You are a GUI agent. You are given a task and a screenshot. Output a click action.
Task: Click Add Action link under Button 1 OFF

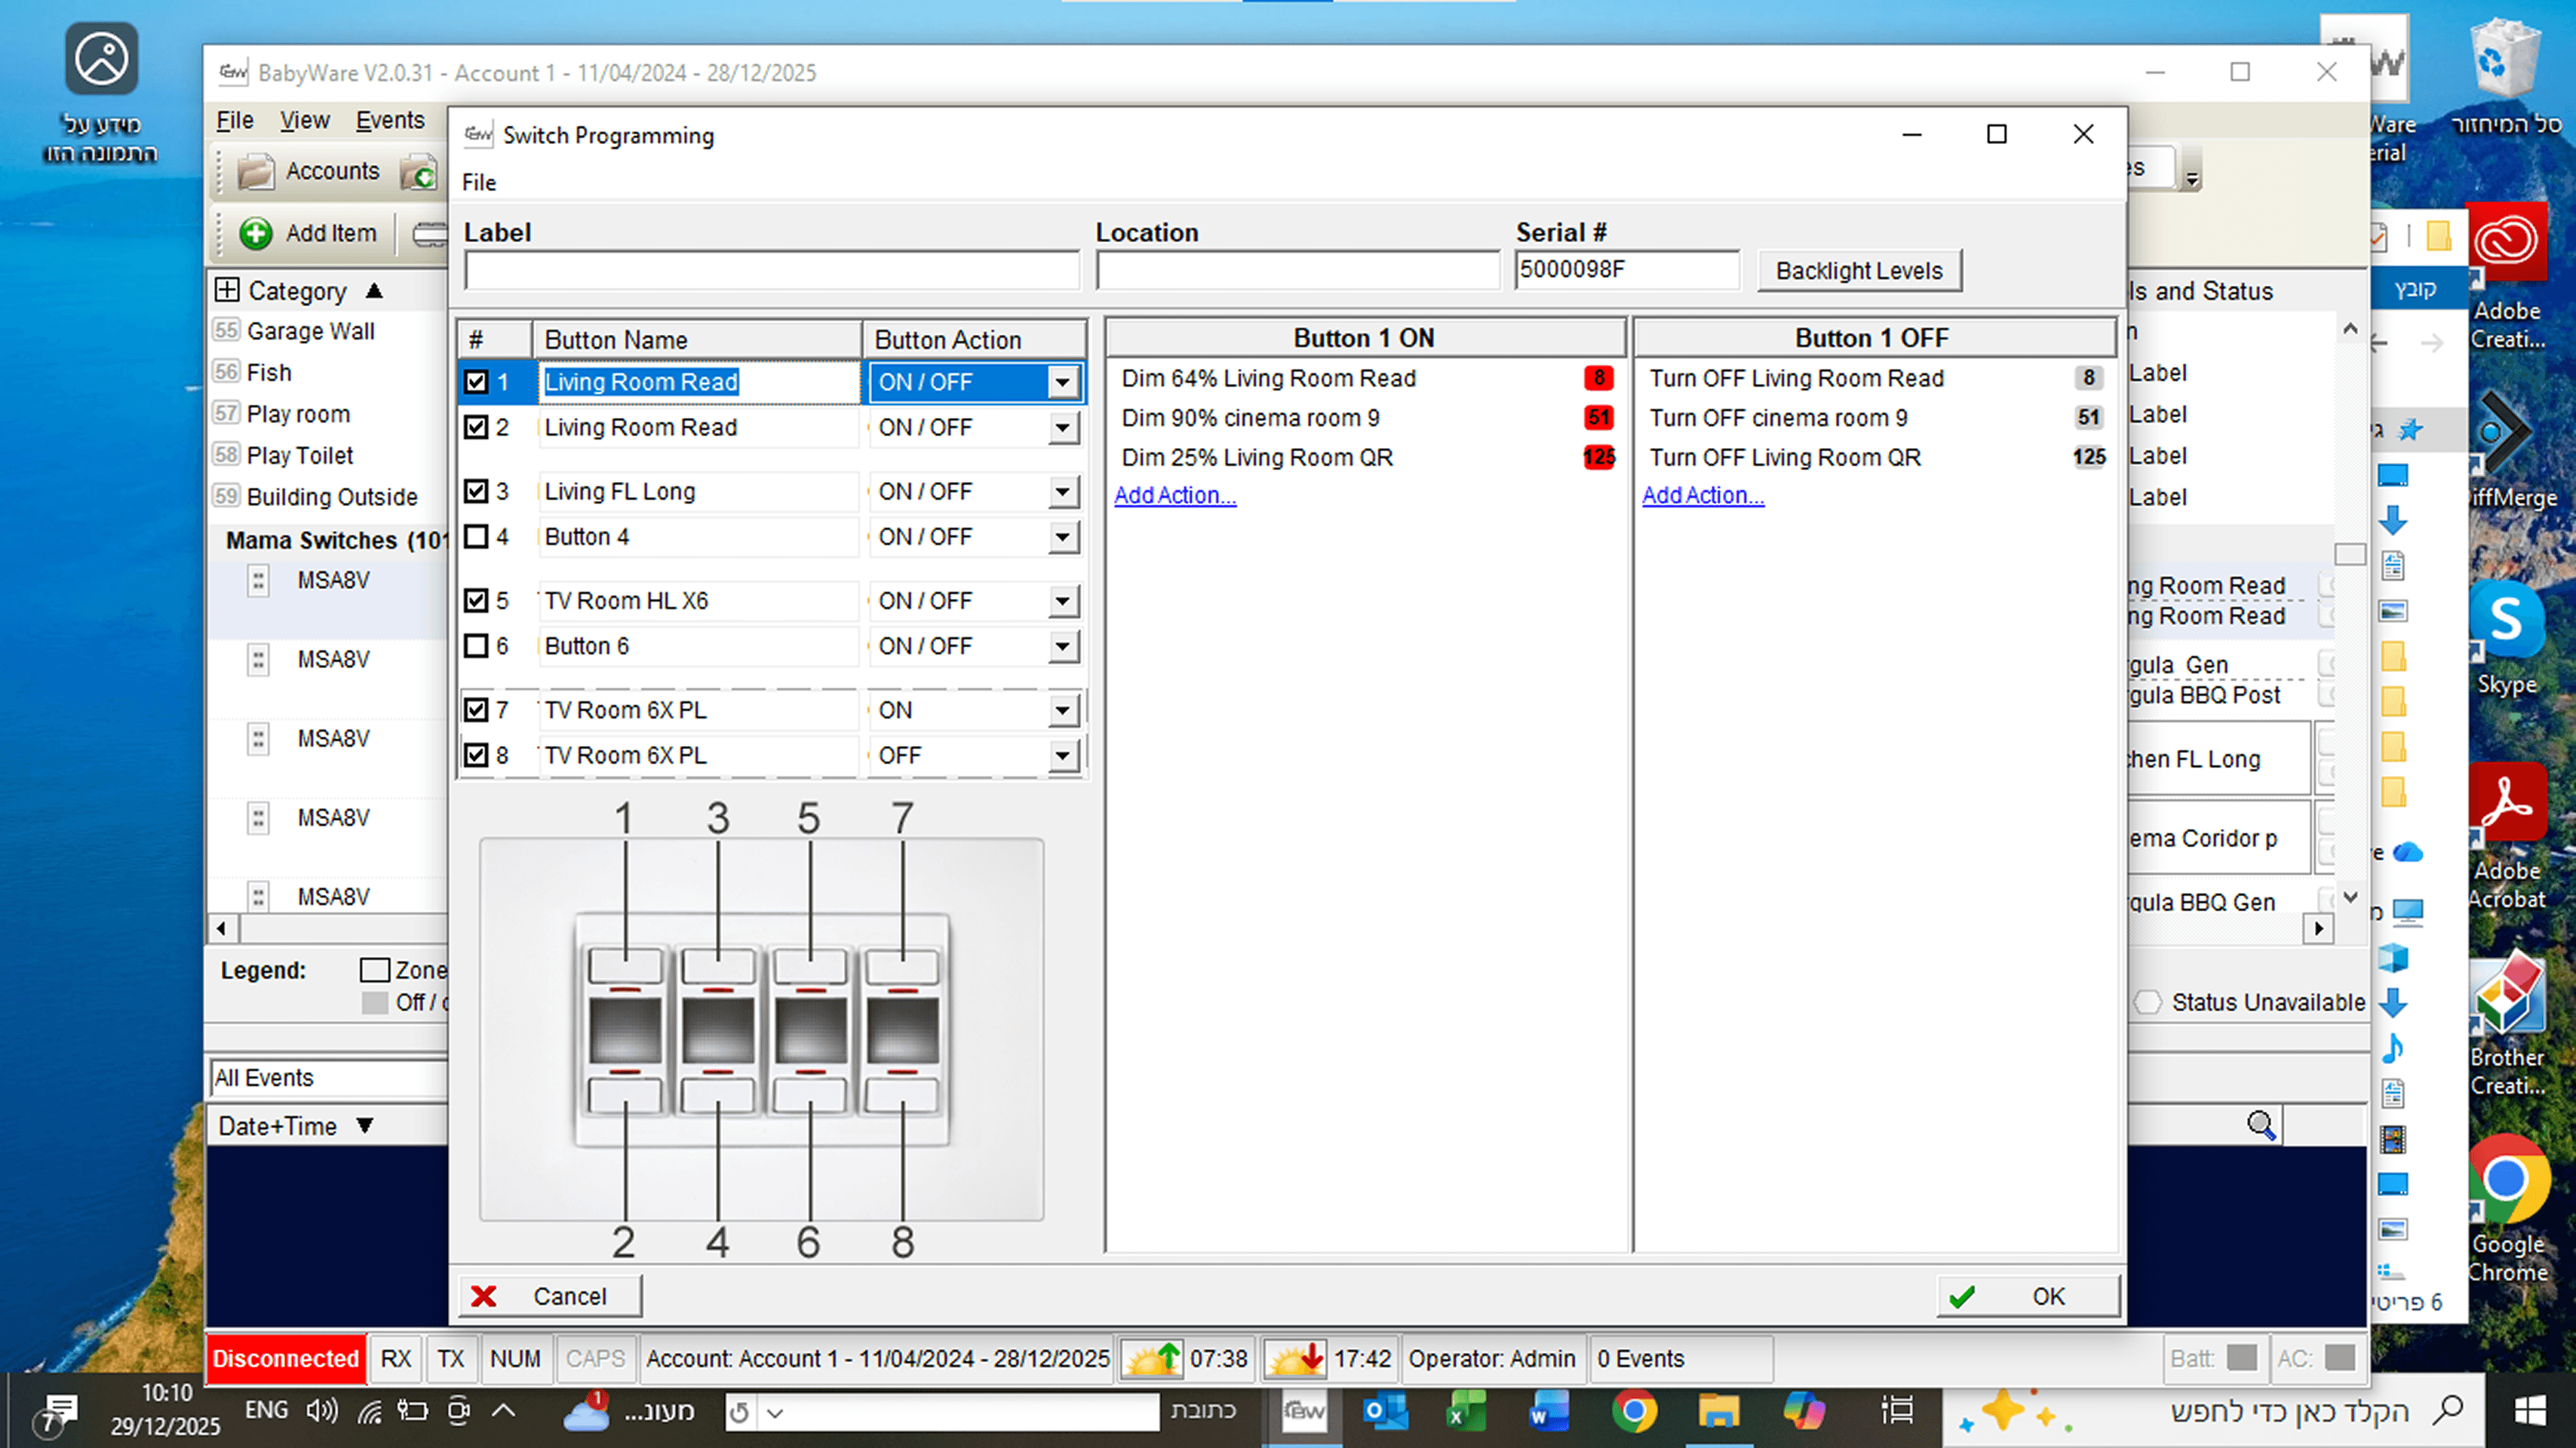tap(1702, 495)
